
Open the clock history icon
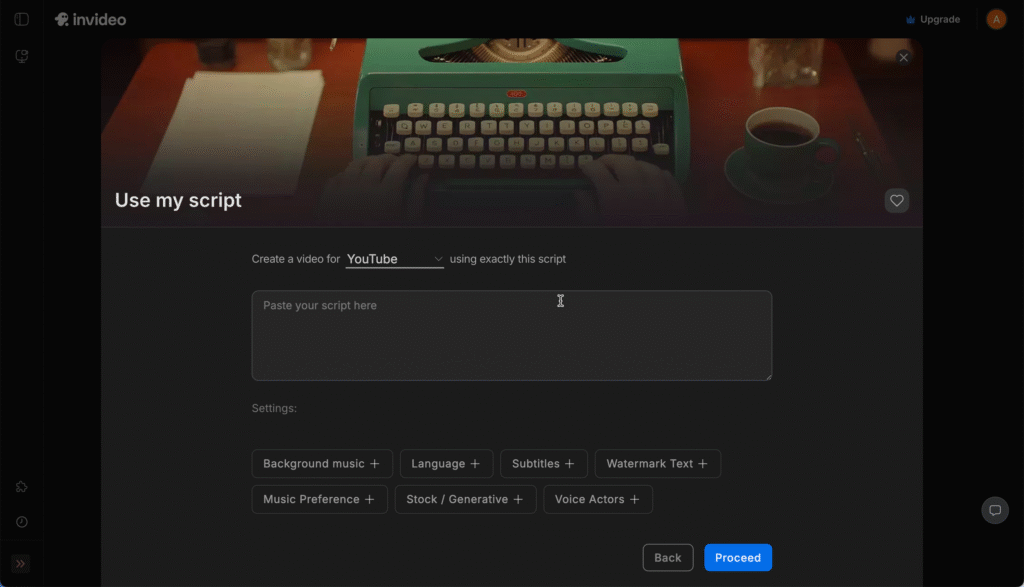coord(21,522)
